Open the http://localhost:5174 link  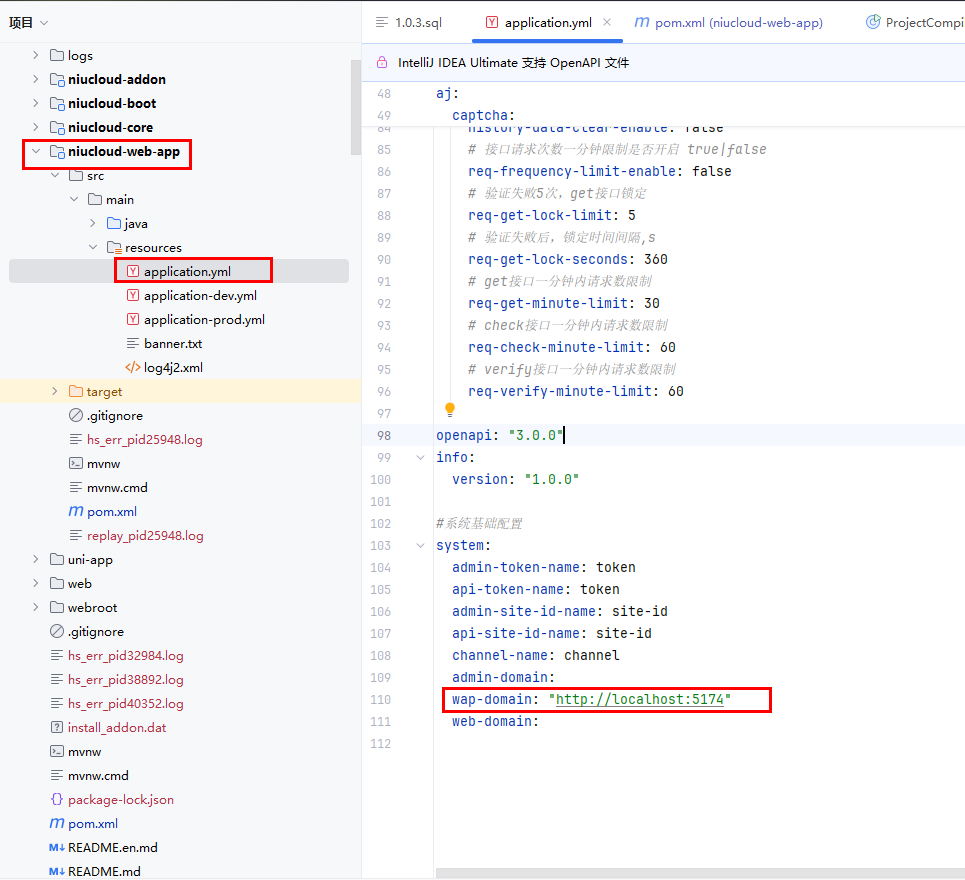[x=639, y=700]
